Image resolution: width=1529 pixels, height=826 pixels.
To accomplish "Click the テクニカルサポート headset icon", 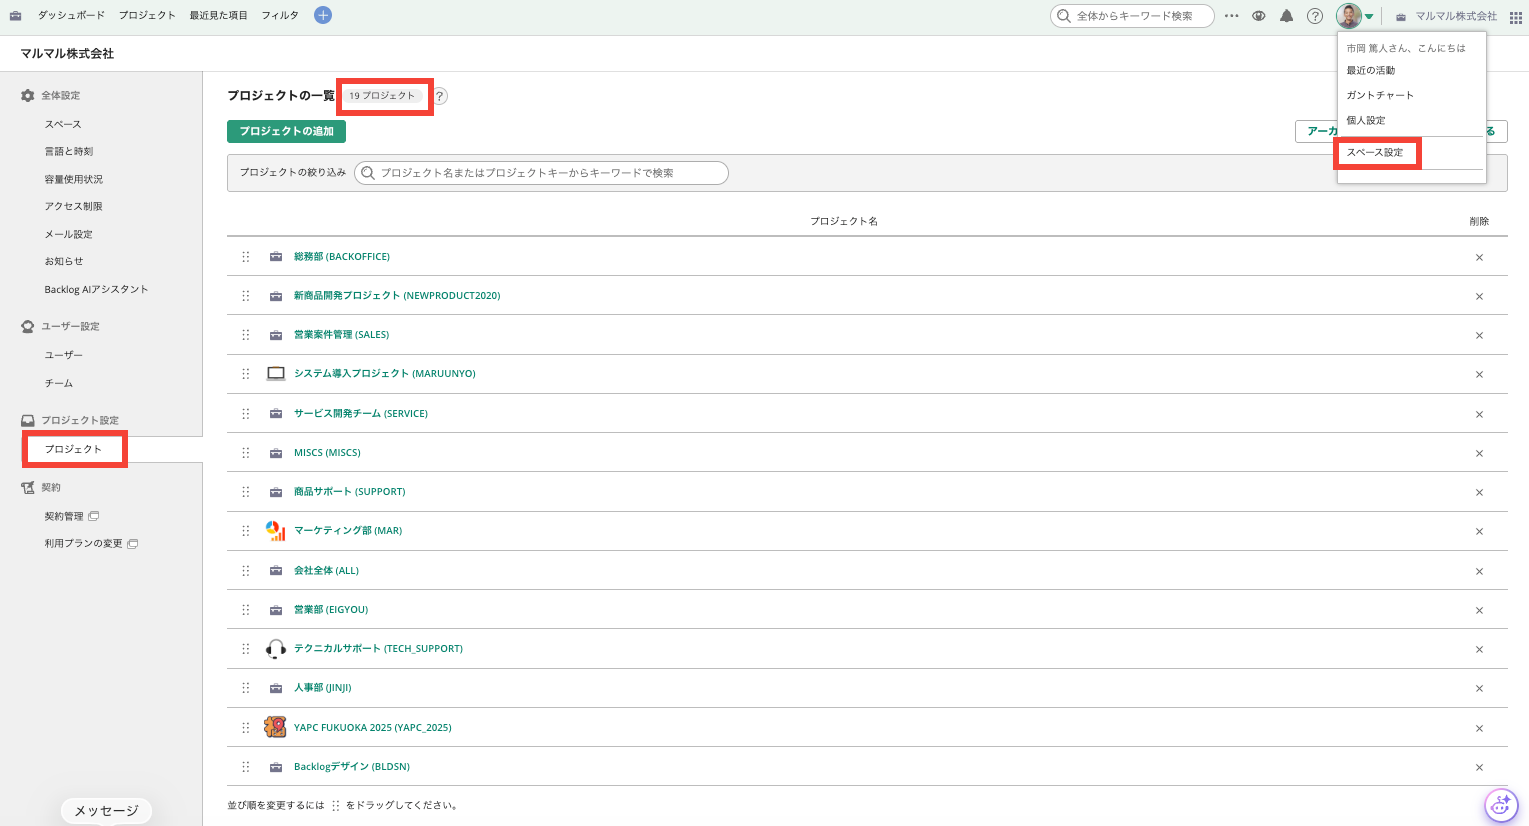I will 275,649.
